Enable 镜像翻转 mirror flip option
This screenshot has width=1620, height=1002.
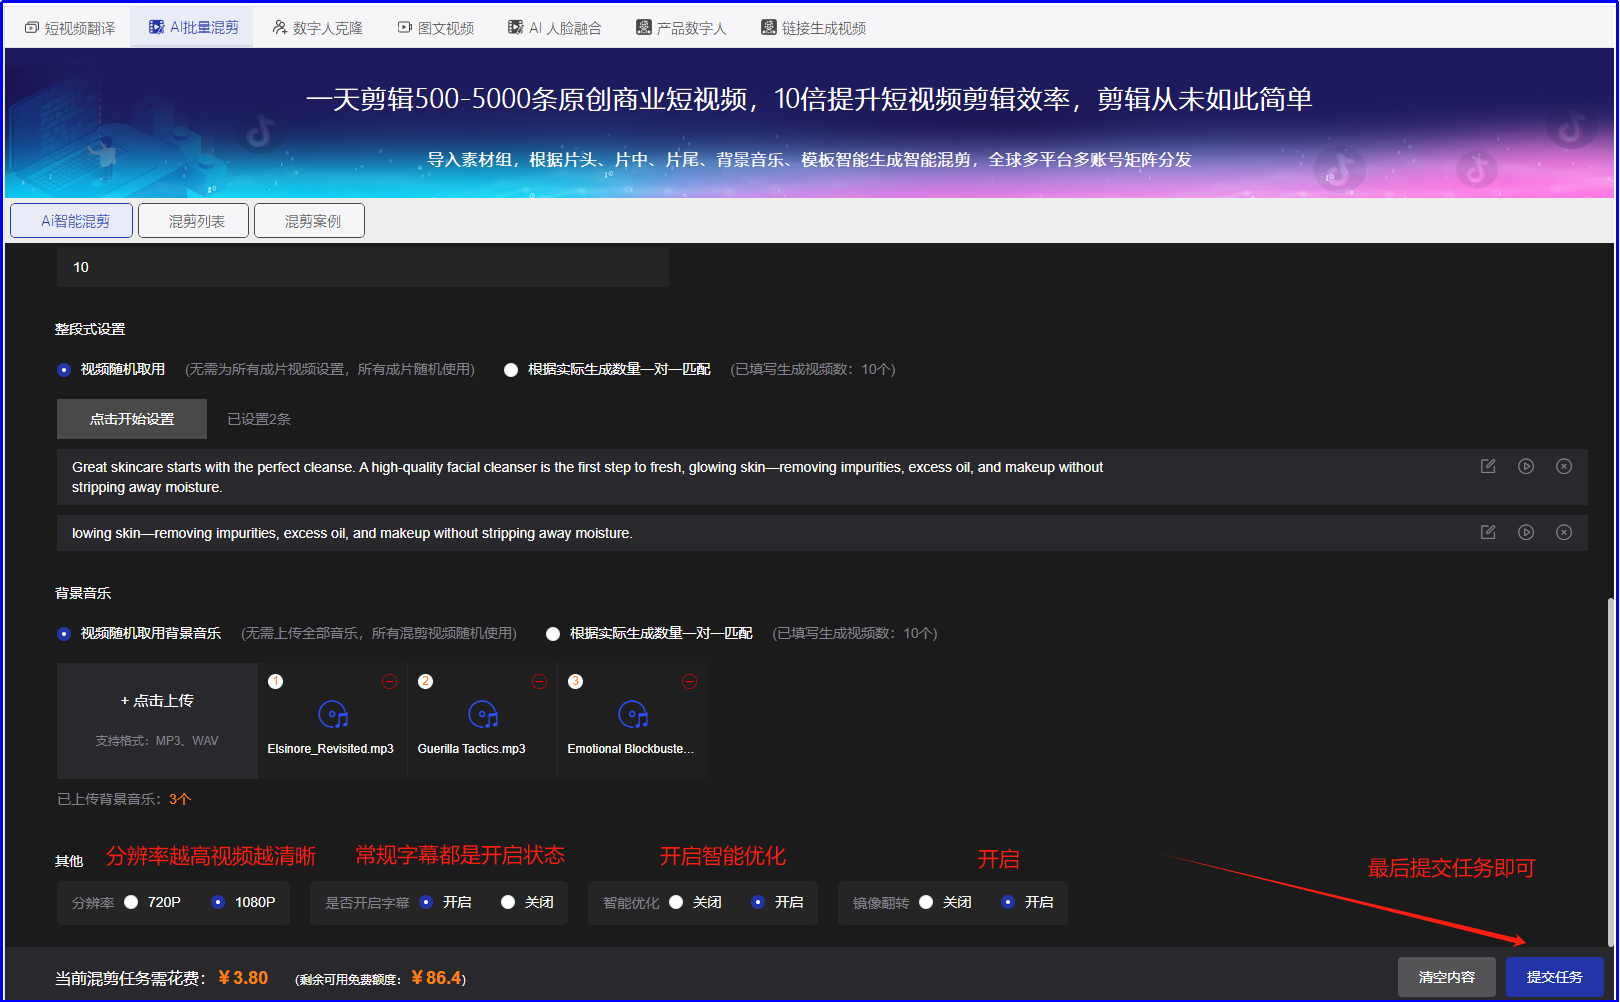click(1008, 902)
